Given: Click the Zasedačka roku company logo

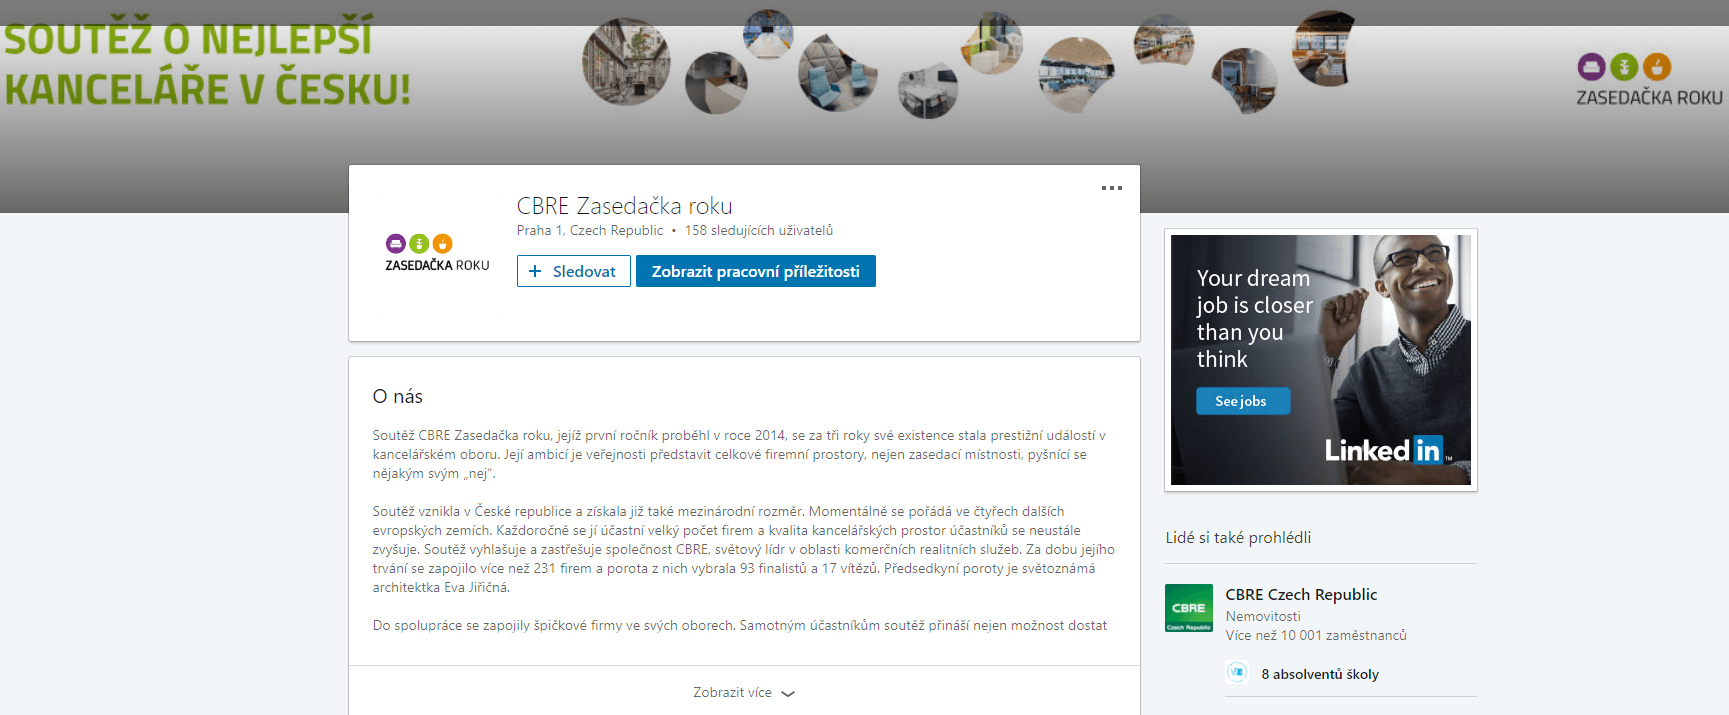Looking at the screenshot, I should pyautogui.click(x=437, y=253).
